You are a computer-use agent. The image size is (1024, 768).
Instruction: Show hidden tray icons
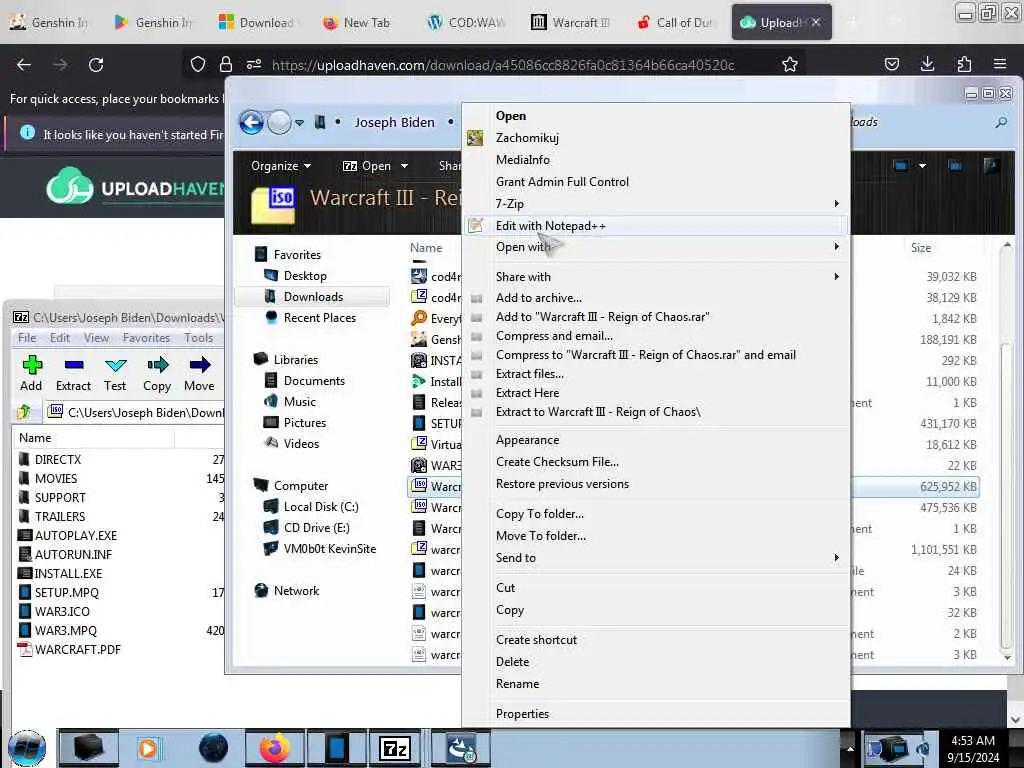pyautogui.click(x=850, y=749)
